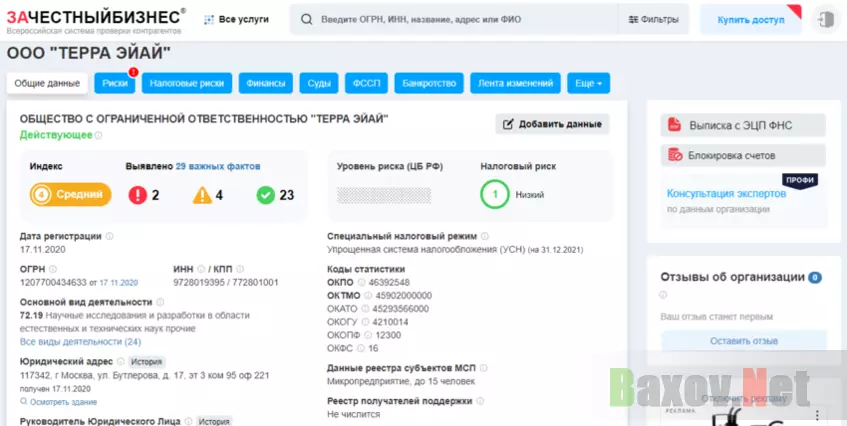
Task: Open Выписка с ЭЦП ФНС
Action: 743,125
